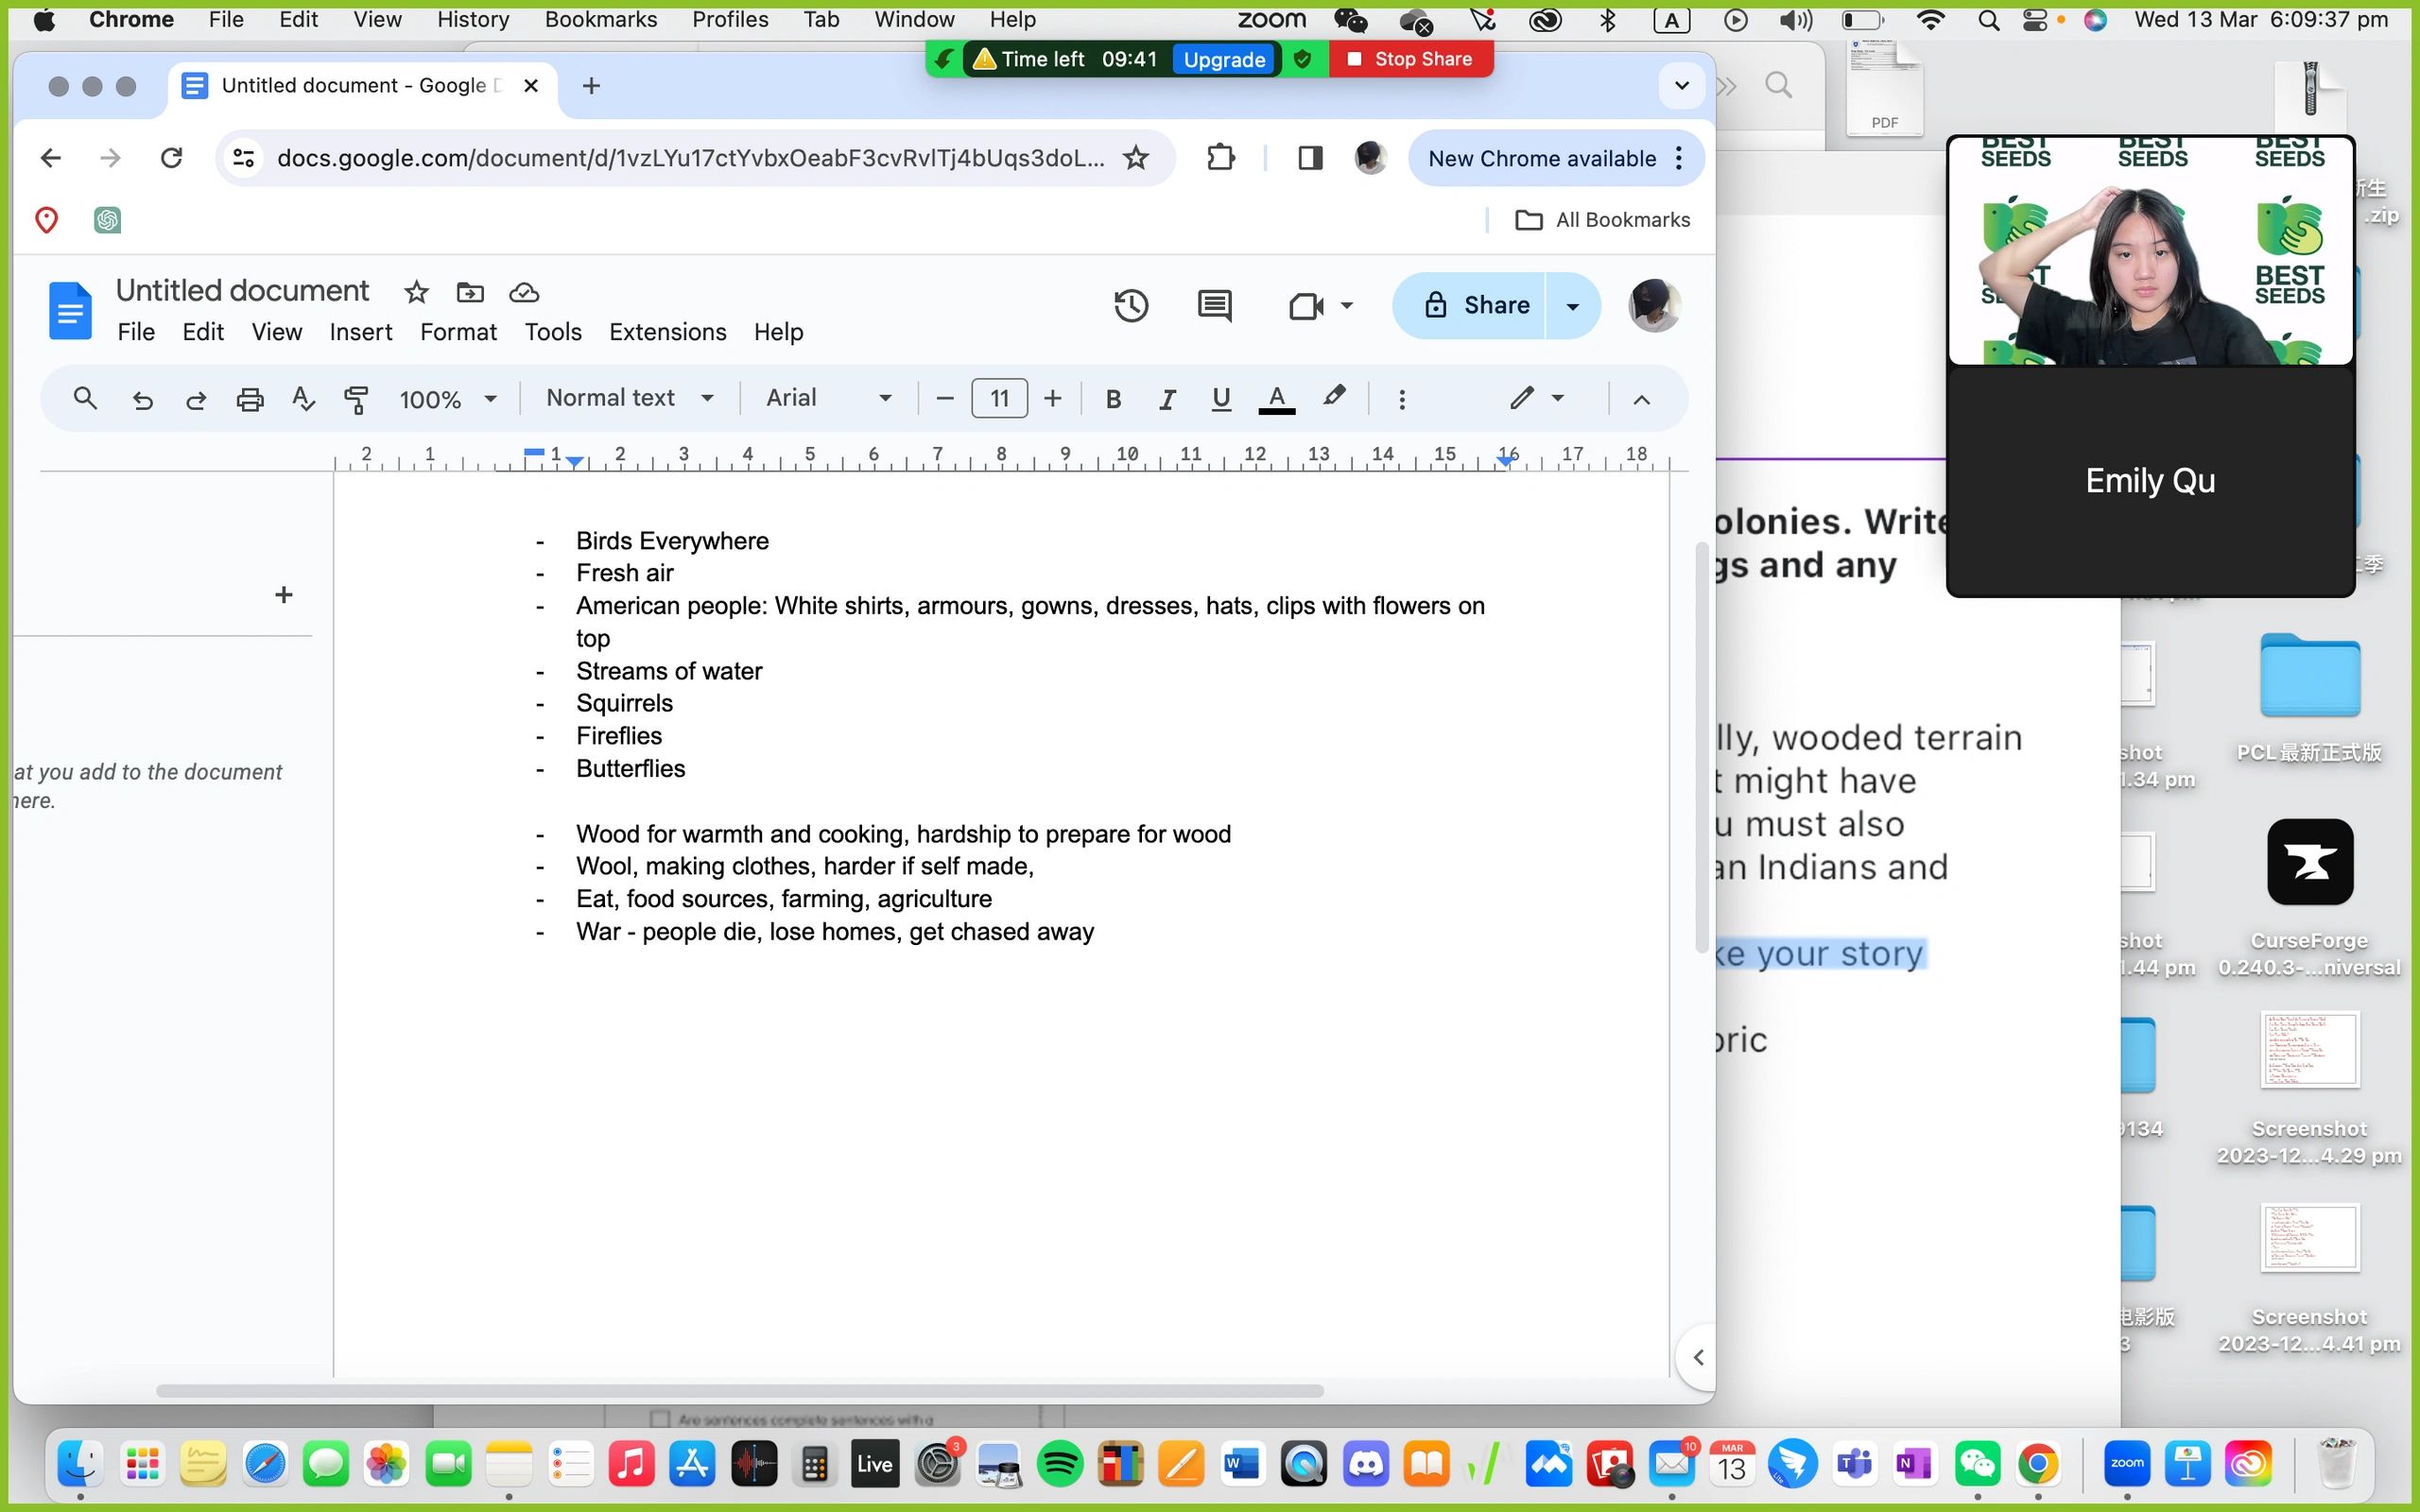
Task: Click the undo icon
Action: (x=142, y=398)
